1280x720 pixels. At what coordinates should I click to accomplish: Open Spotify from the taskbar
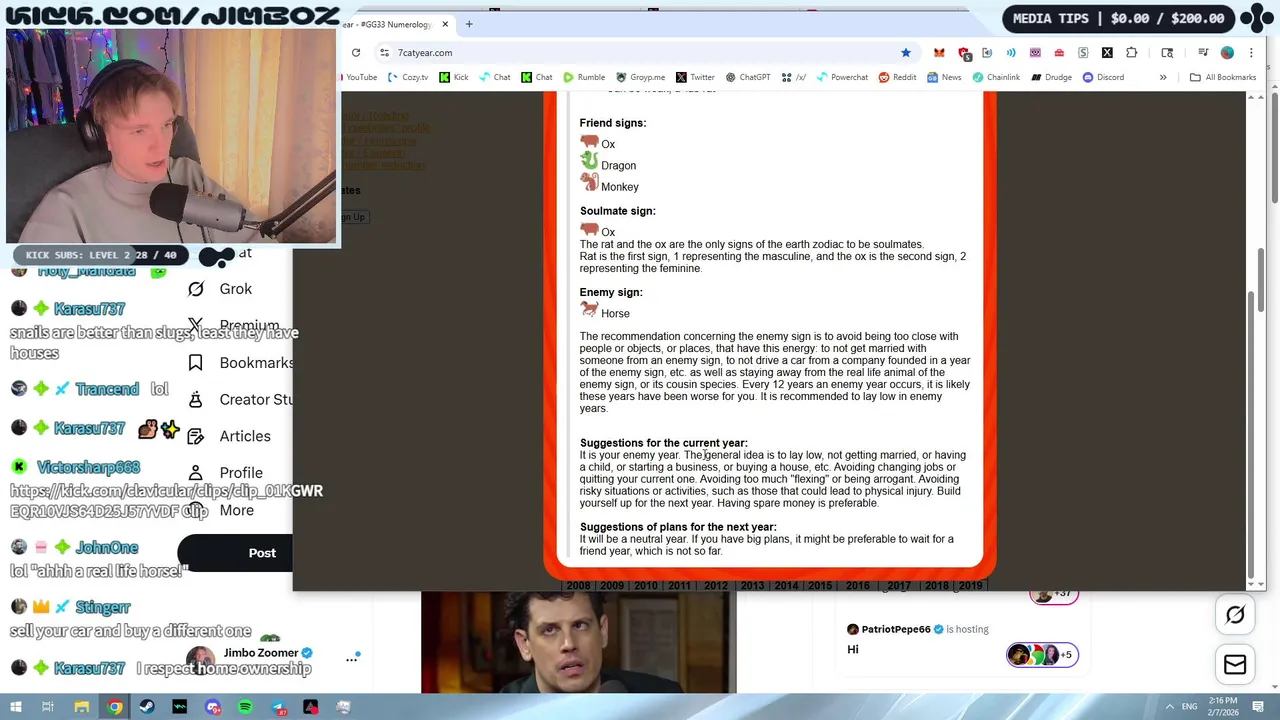coord(245,707)
